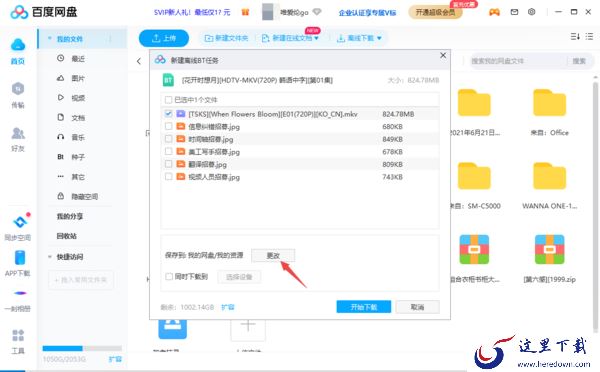Check the 678KB jpg file checkbox
600x372 pixels.
168,151
